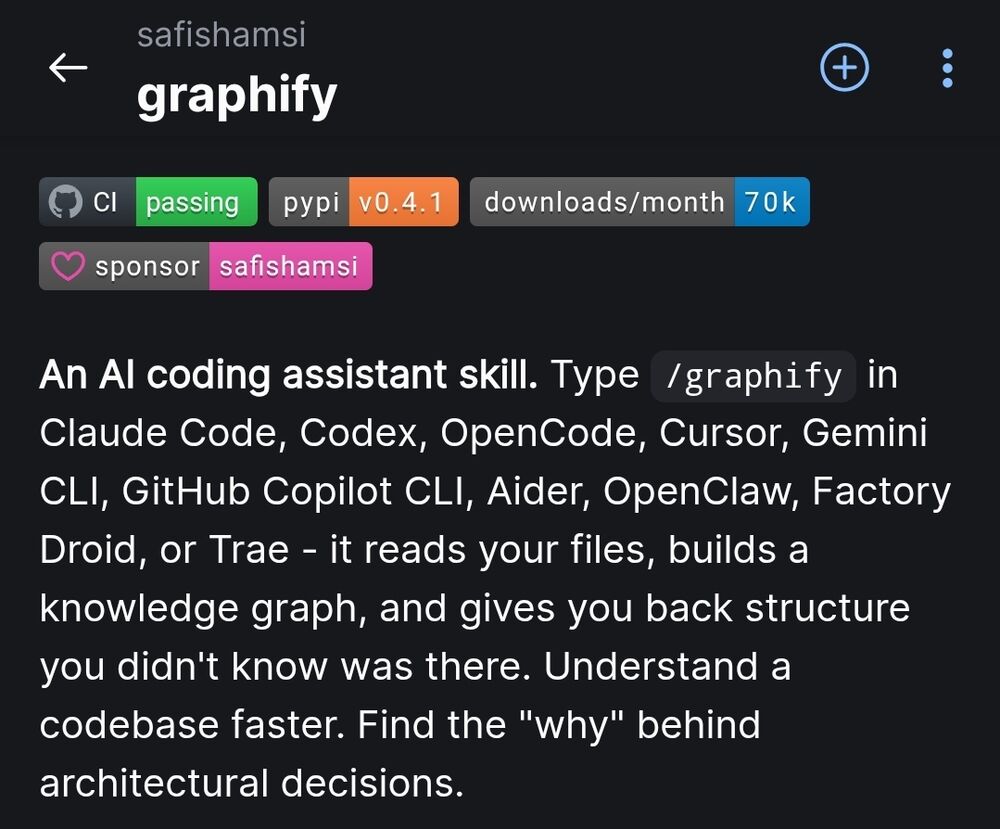Click the GitHub logo in CI badge
The width and height of the screenshot is (1000, 829).
[x=65, y=202]
